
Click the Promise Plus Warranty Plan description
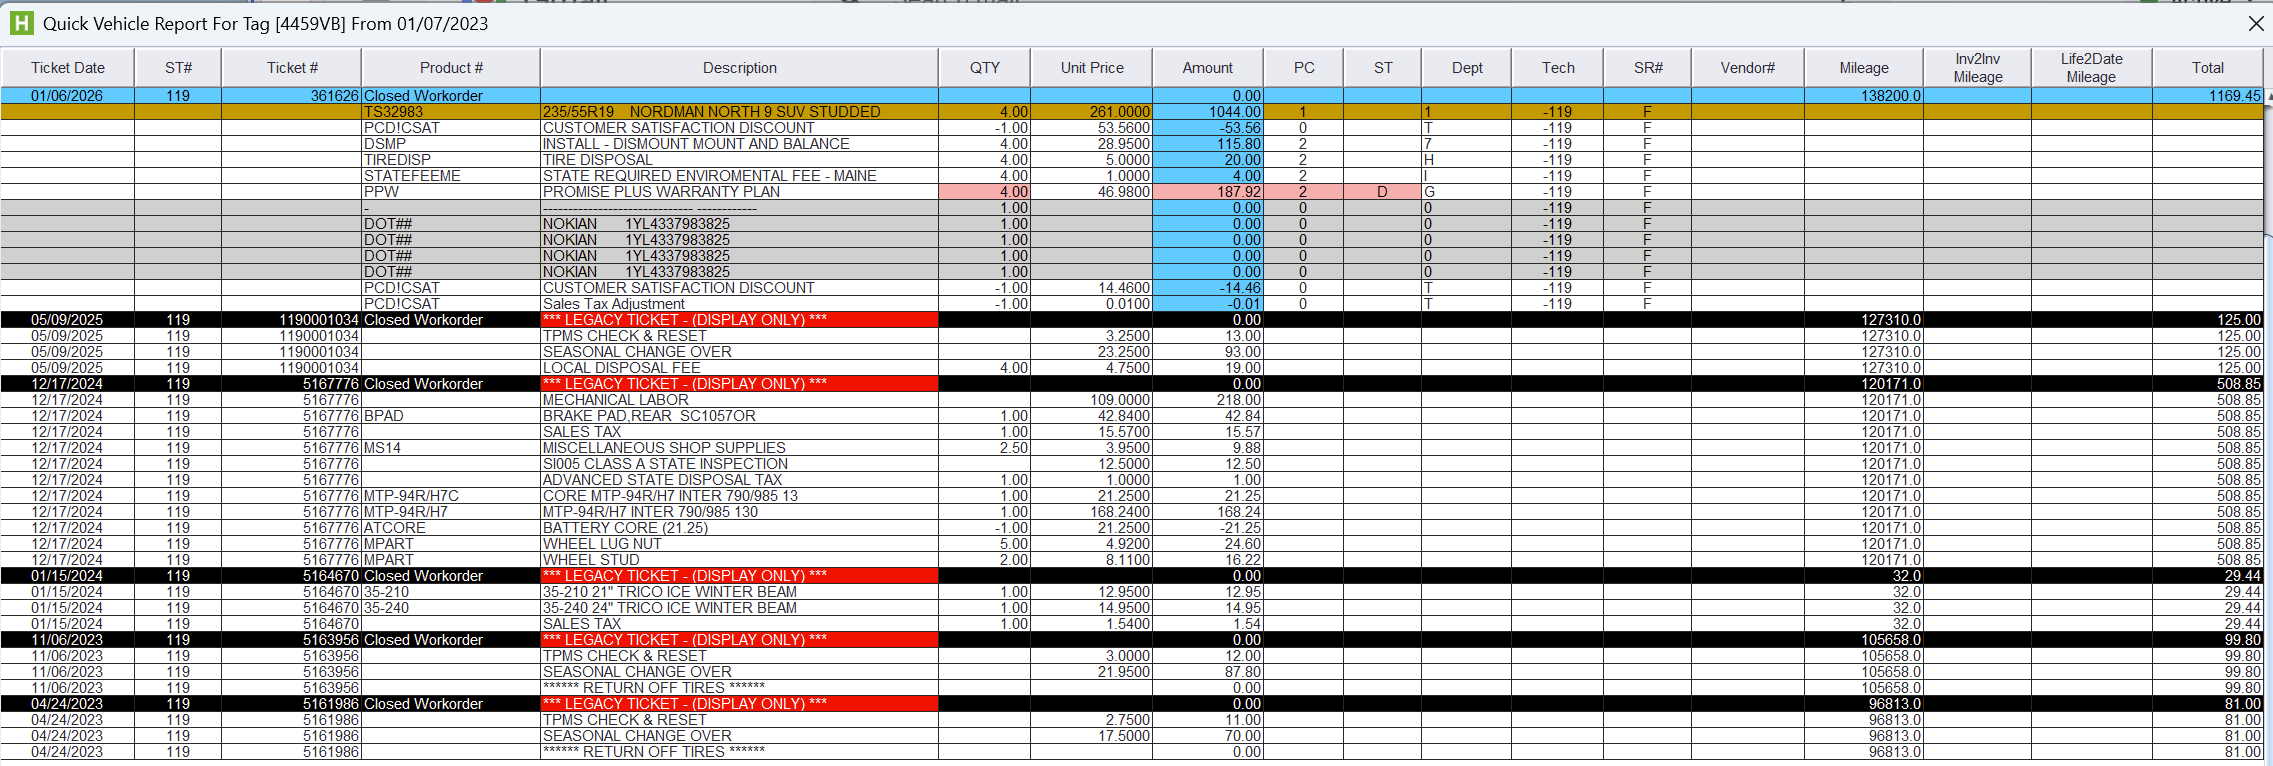(661, 192)
